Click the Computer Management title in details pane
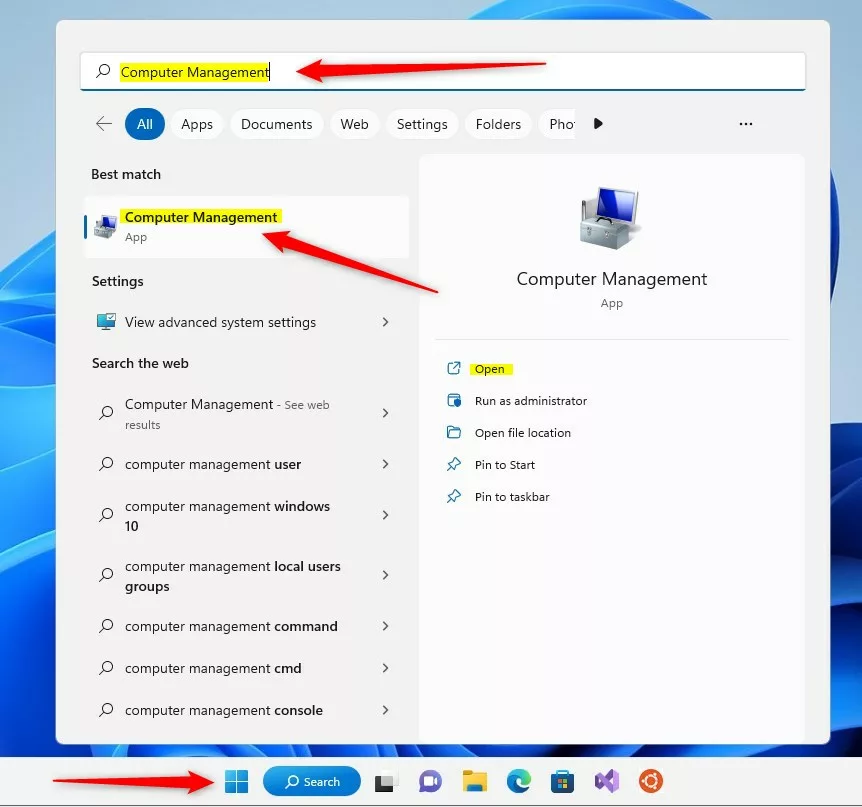The width and height of the screenshot is (862, 807). (611, 279)
